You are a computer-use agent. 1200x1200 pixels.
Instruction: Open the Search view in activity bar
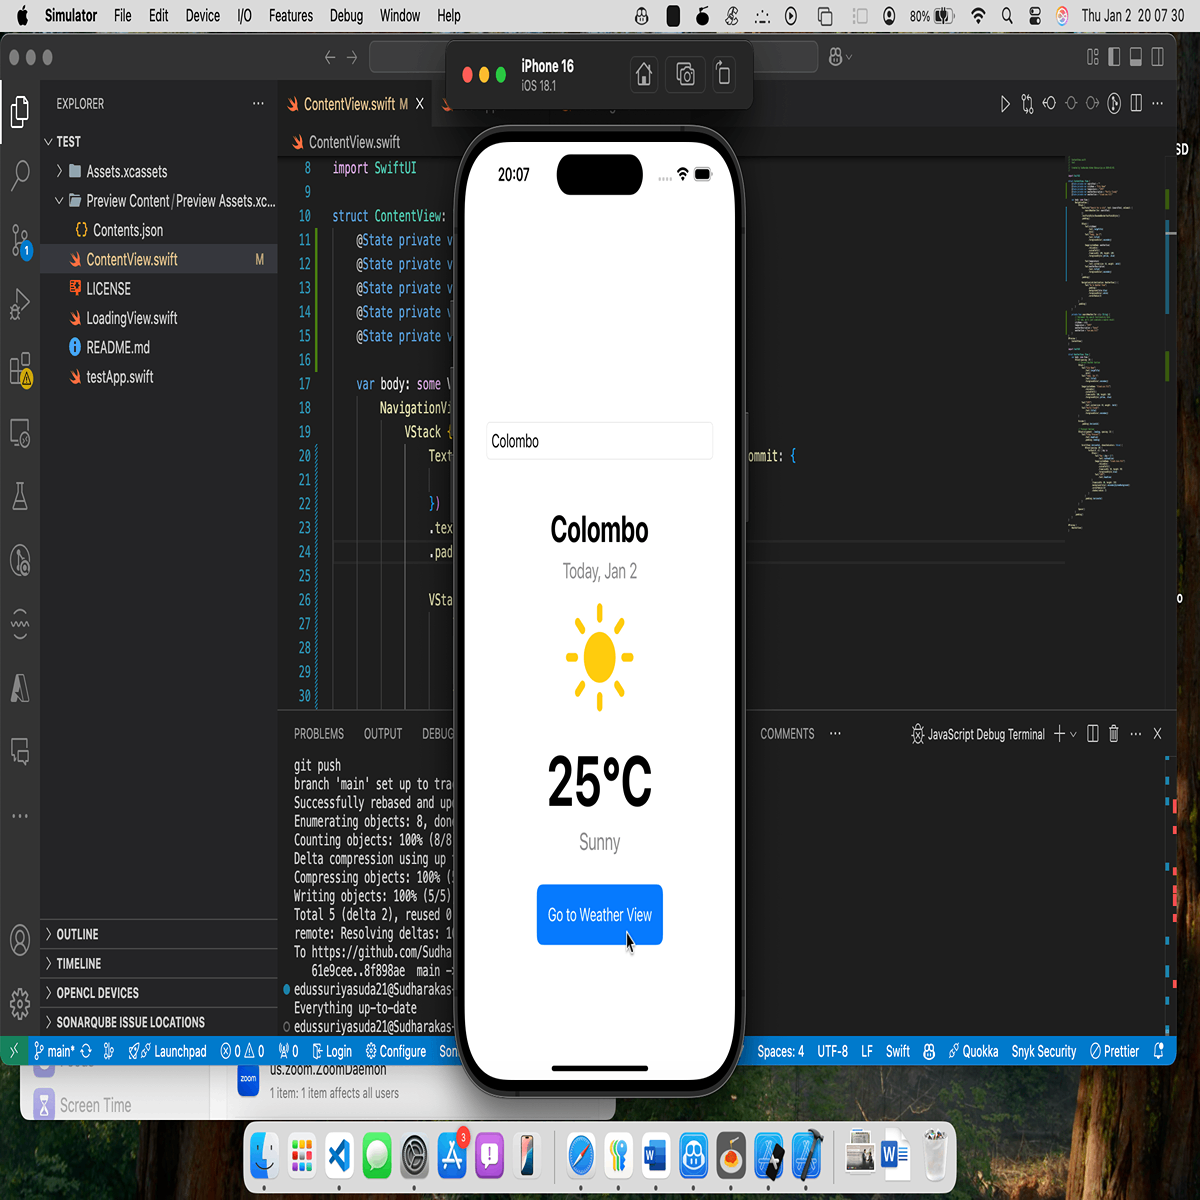(x=20, y=175)
